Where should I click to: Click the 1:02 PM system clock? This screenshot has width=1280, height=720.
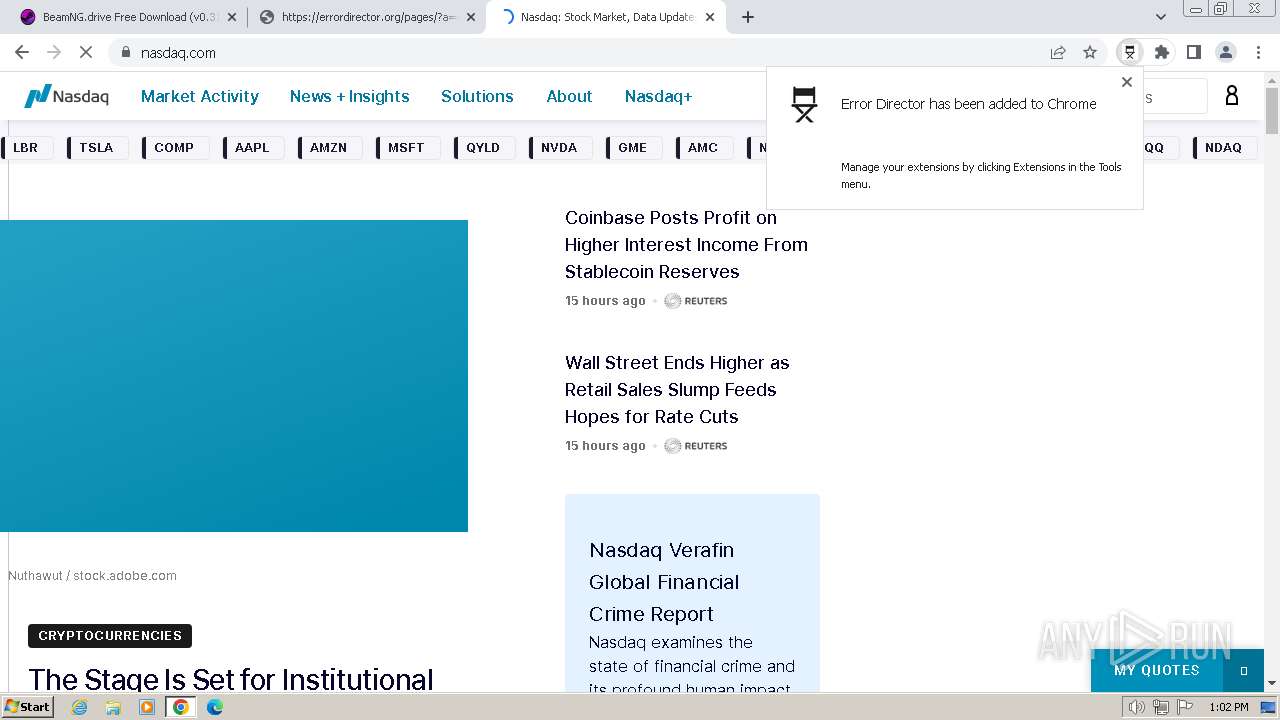(x=1228, y=707)
